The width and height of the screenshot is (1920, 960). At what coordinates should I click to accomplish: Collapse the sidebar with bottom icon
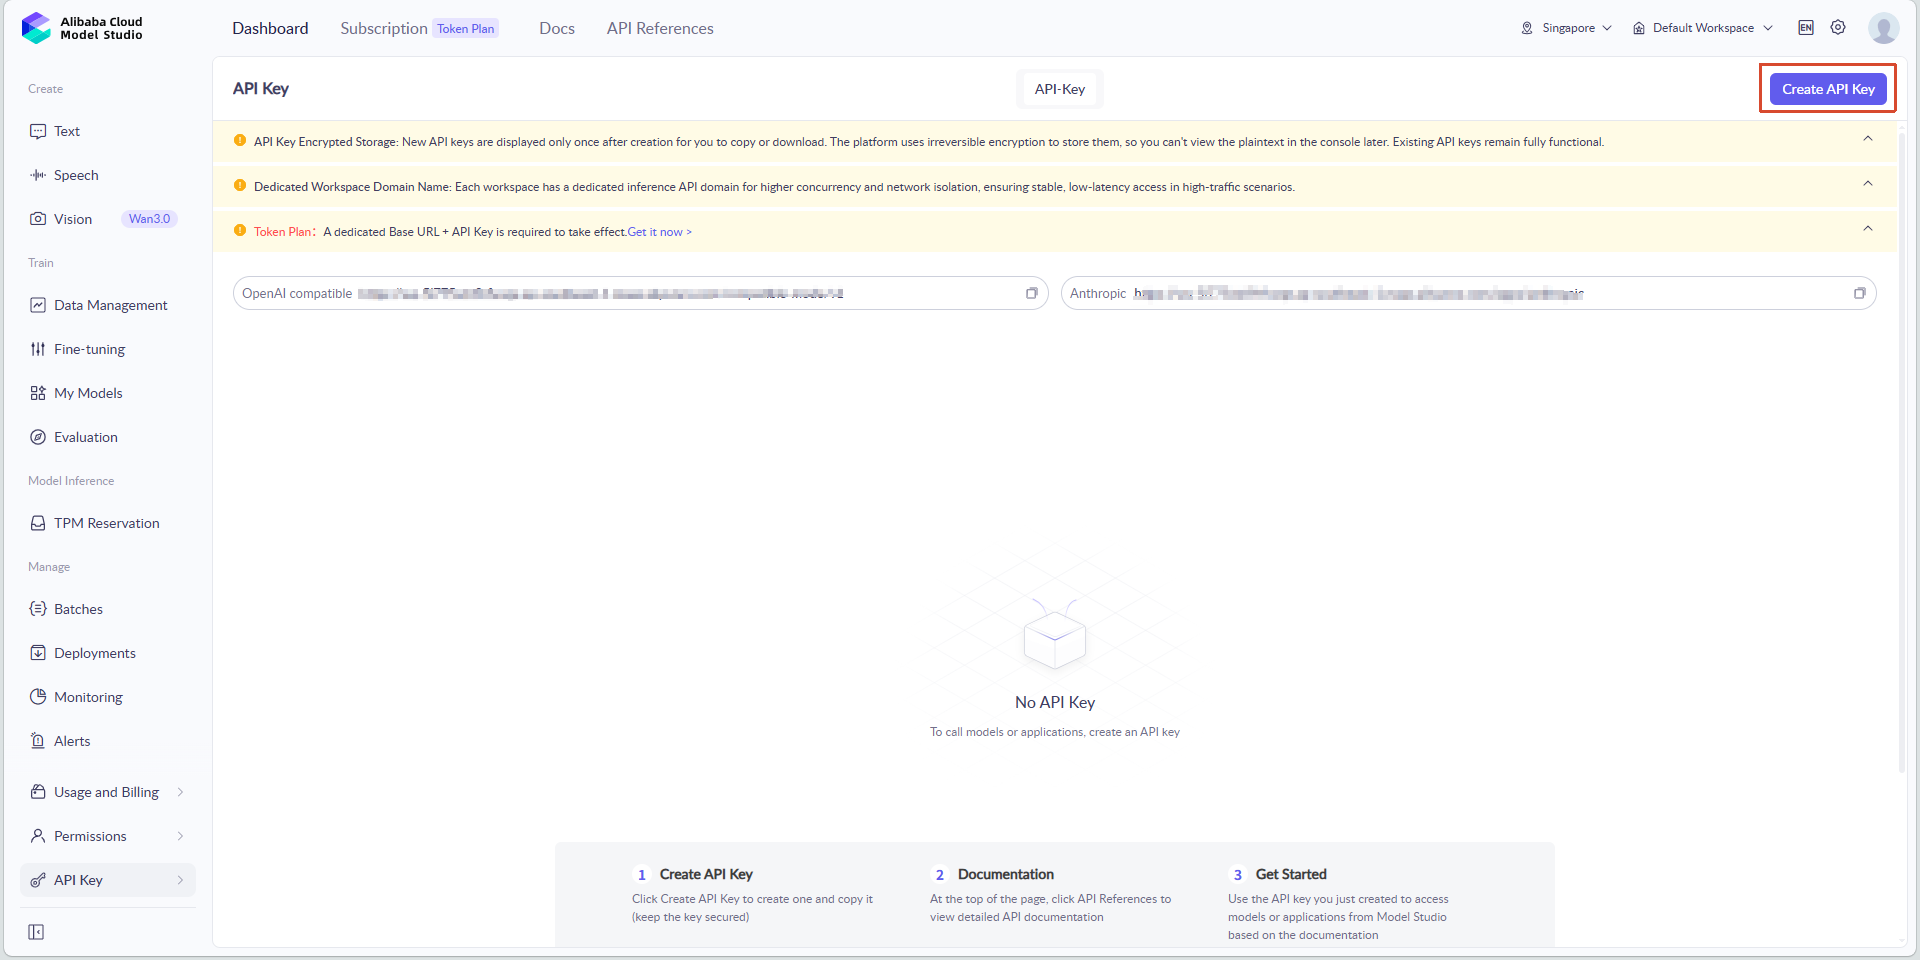click(x=36, y=932)
